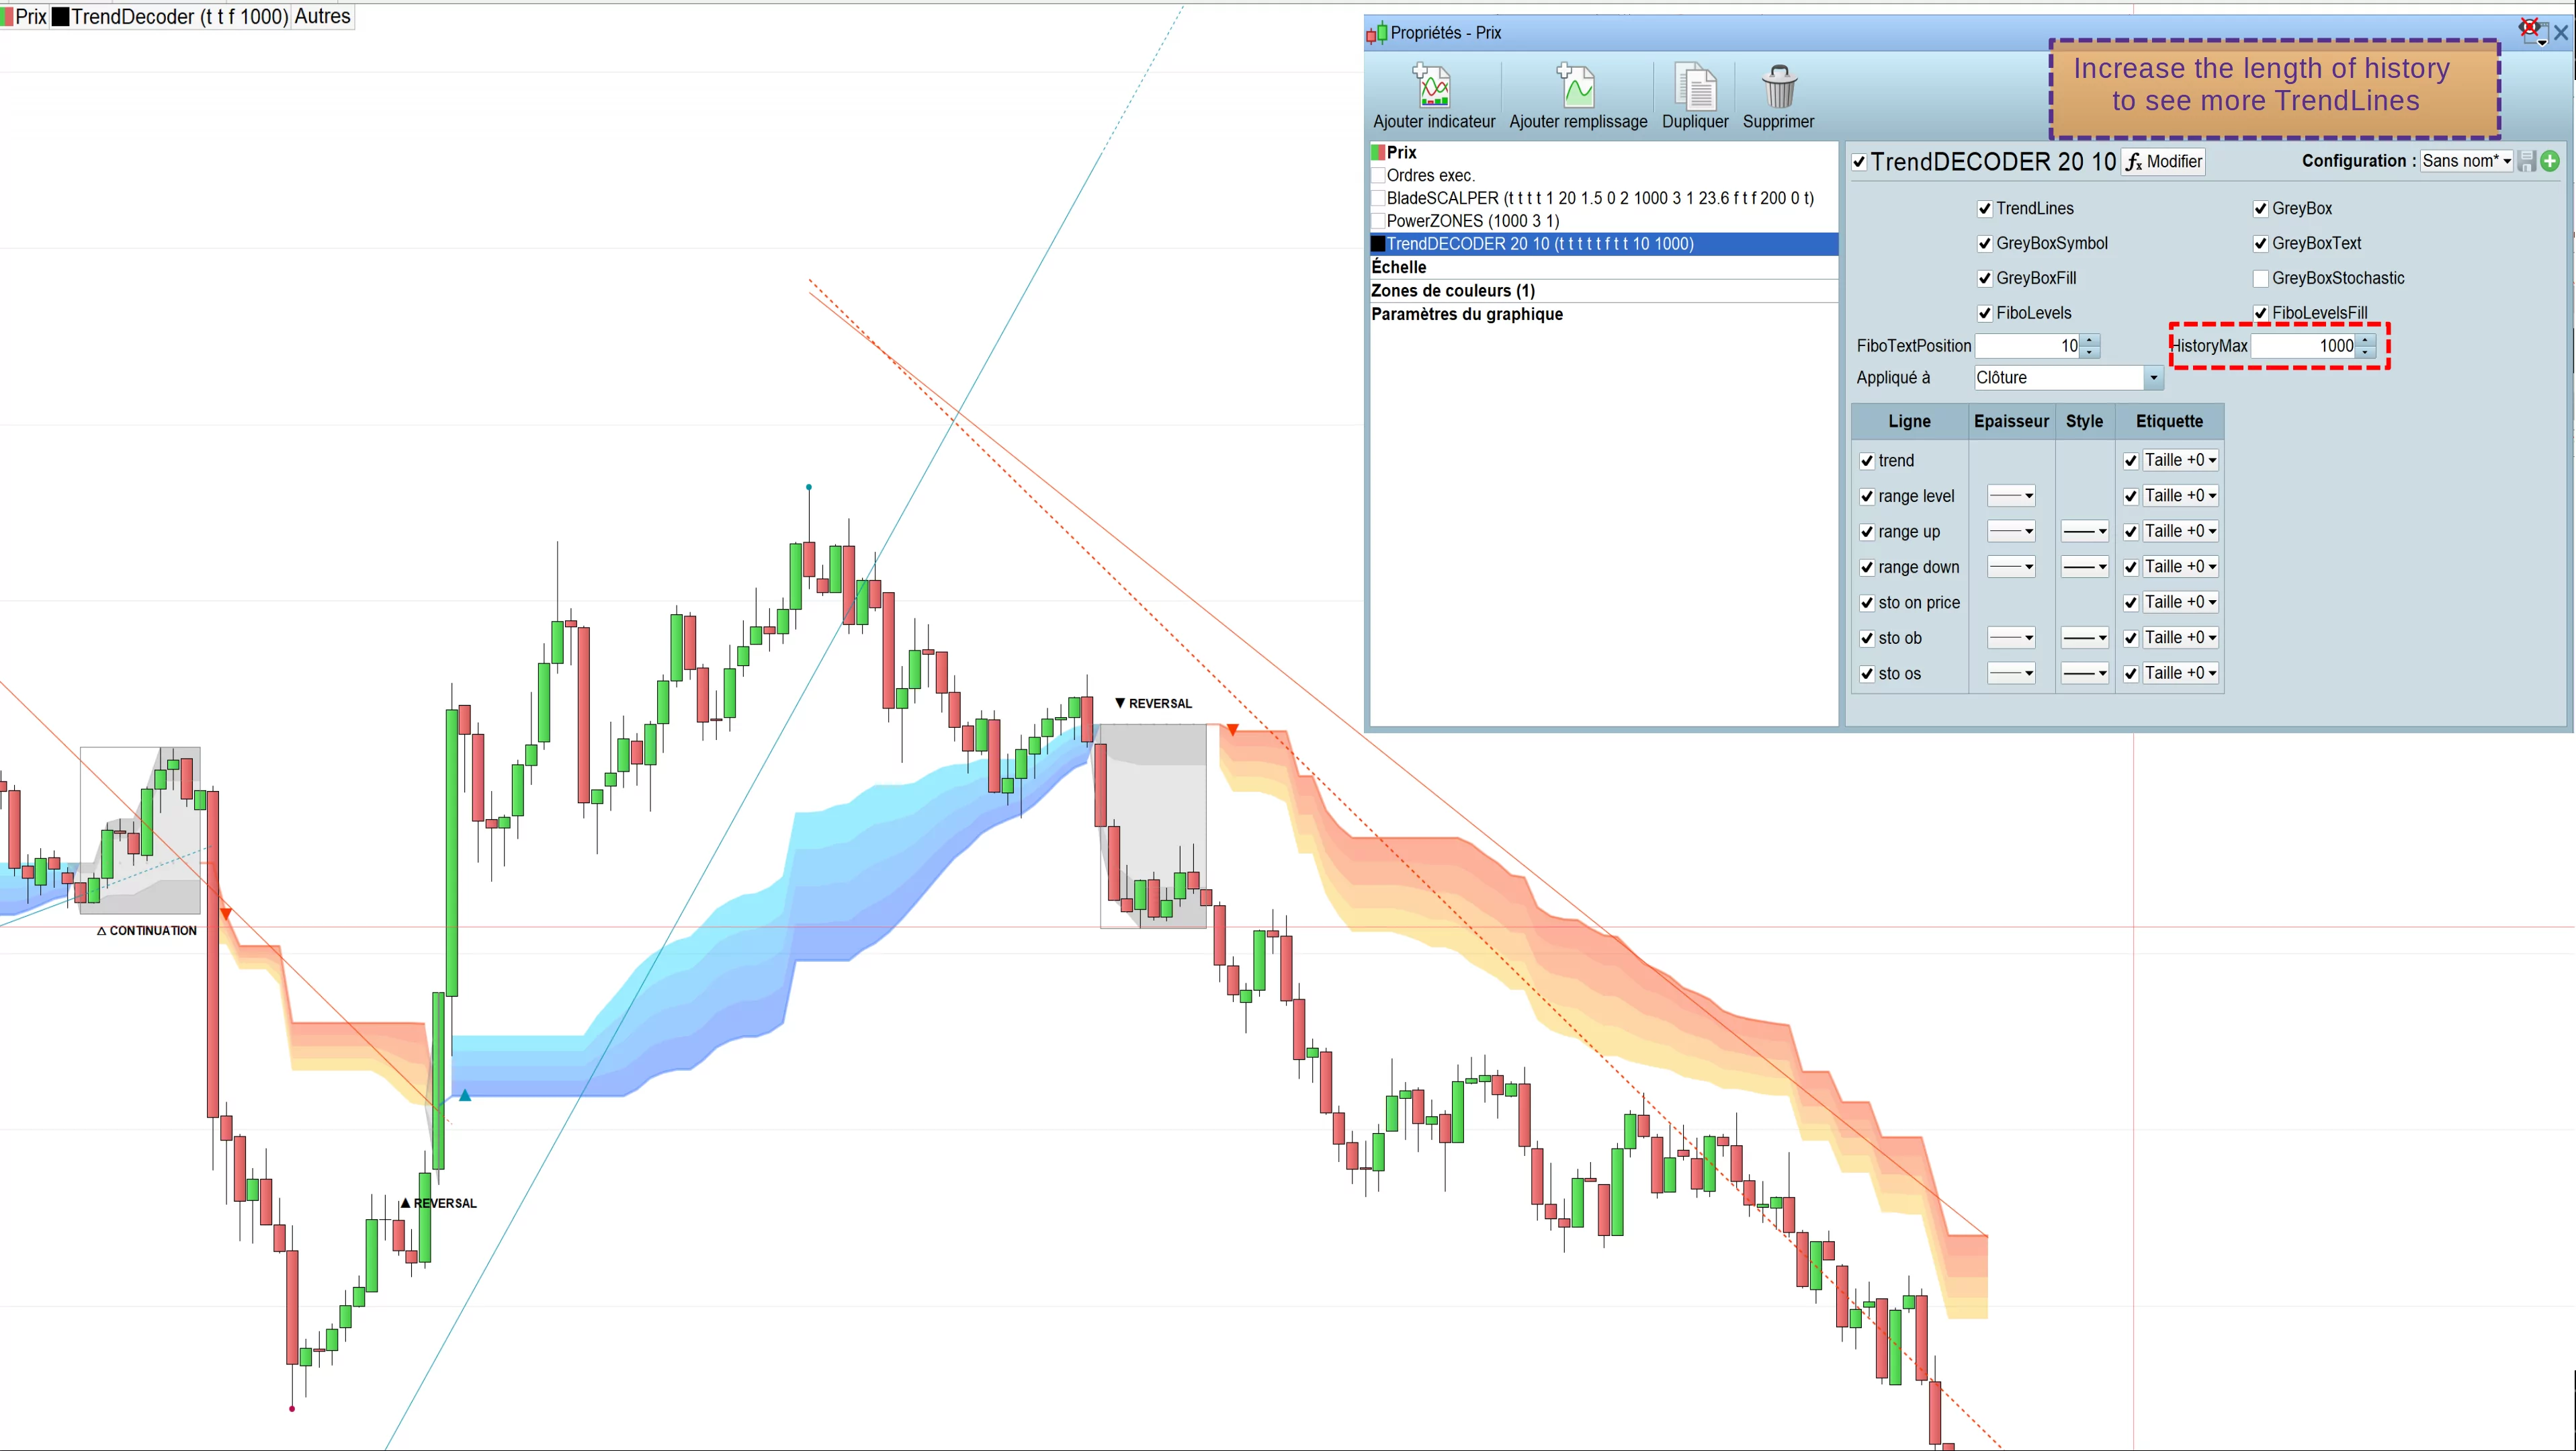Open the Style dropdown for sto os
Image resolution: width=2576 pixels, height=1451 pixels.
[x=2085, y=674]
